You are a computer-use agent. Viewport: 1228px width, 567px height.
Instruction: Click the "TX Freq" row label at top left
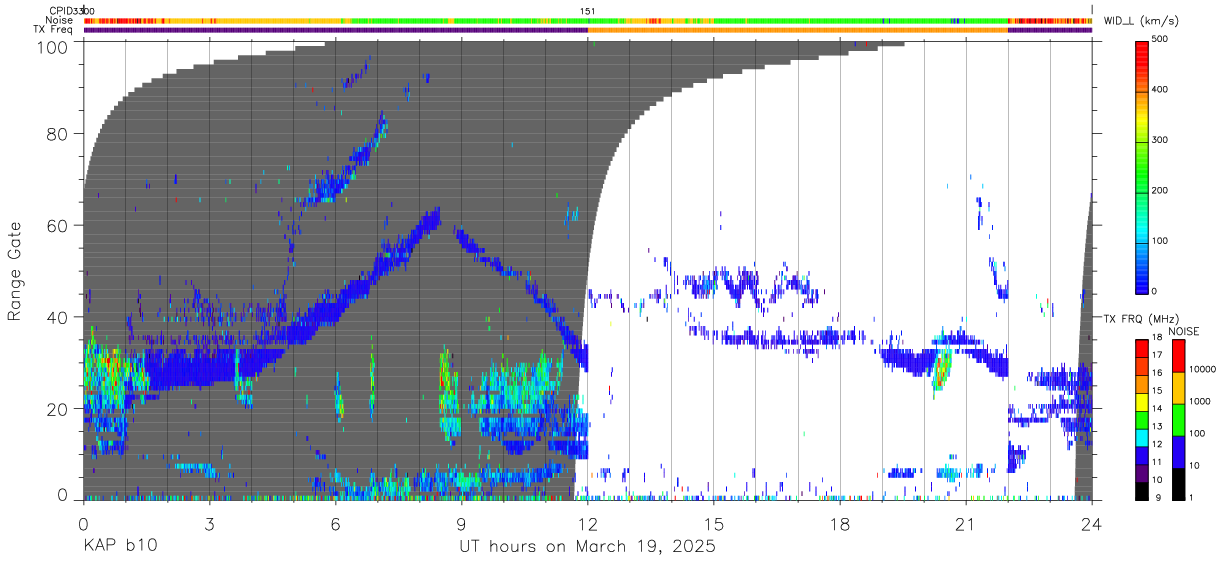(x=54, y=30)
